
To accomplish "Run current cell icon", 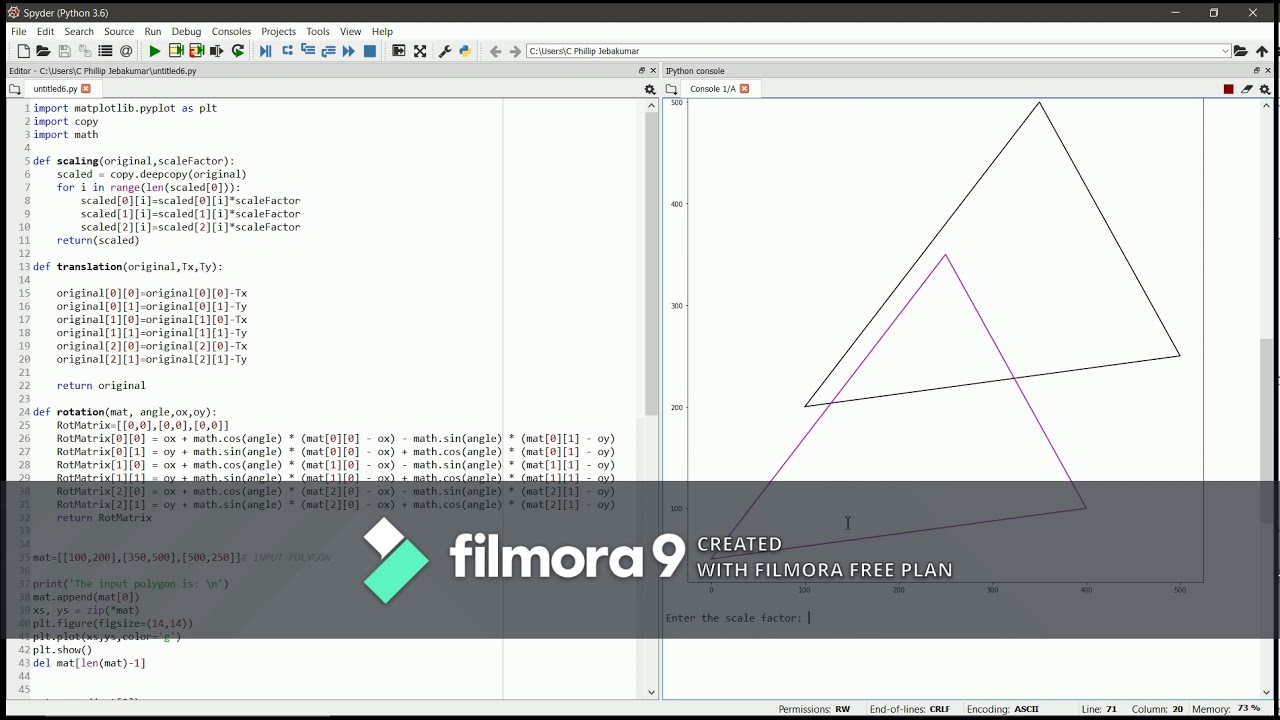I will (x=176, y=51).
